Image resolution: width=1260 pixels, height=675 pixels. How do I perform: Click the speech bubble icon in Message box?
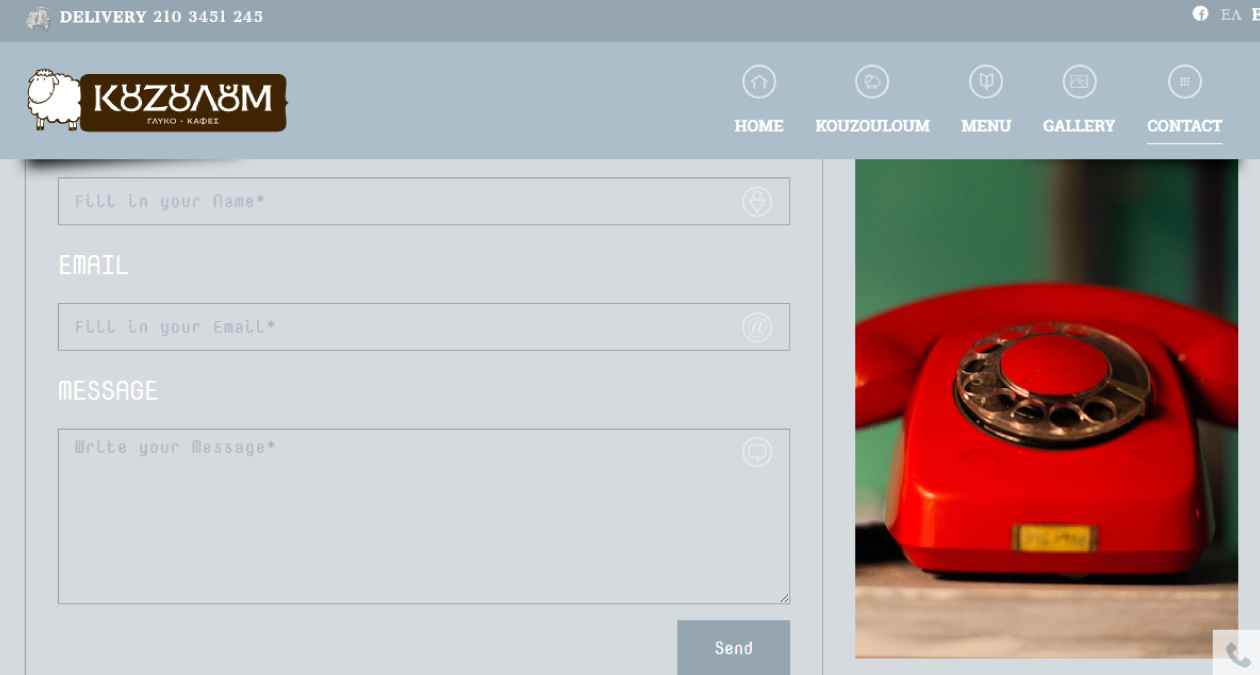pyautogui.click(x=757, y=452)
